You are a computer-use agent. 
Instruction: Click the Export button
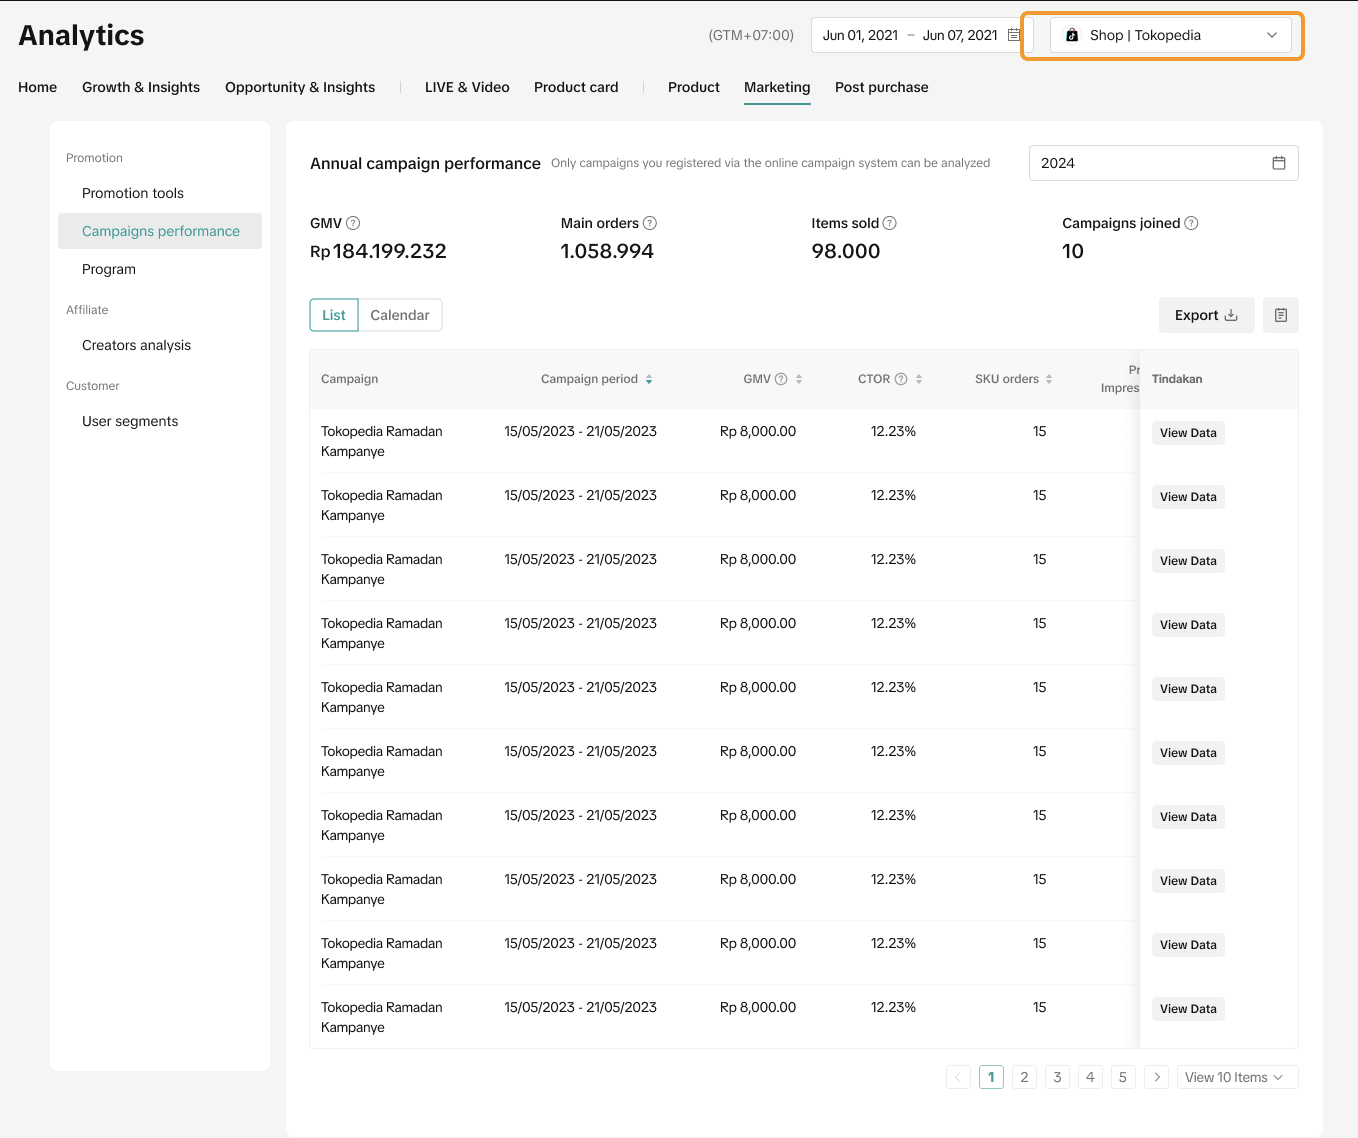pos(1206,315)
